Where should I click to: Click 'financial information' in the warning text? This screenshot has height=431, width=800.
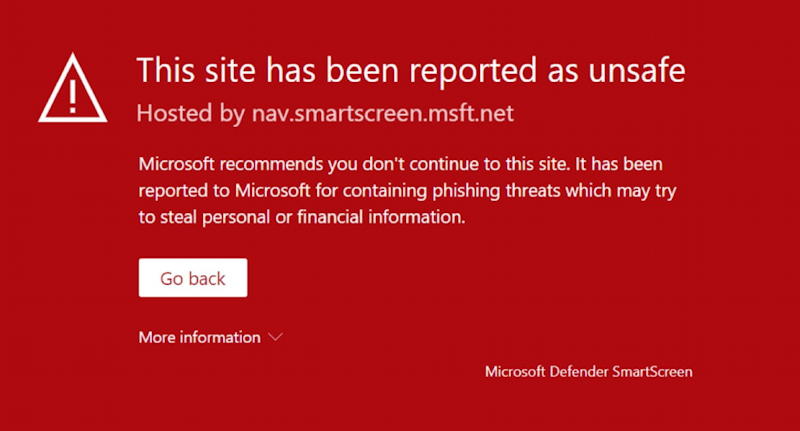pyautogui.click(x=381, y=217)
